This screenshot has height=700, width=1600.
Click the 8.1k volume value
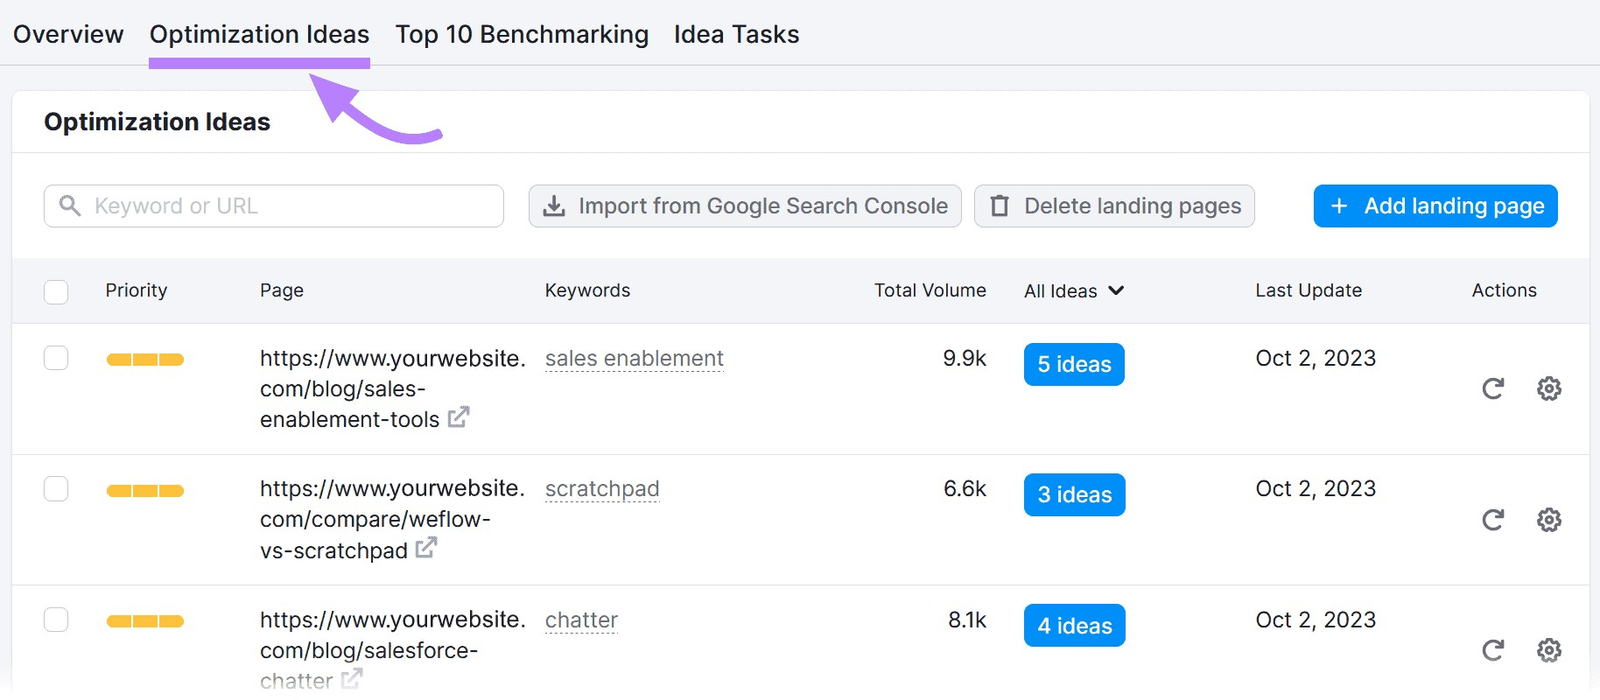click(x=967, y=620)
